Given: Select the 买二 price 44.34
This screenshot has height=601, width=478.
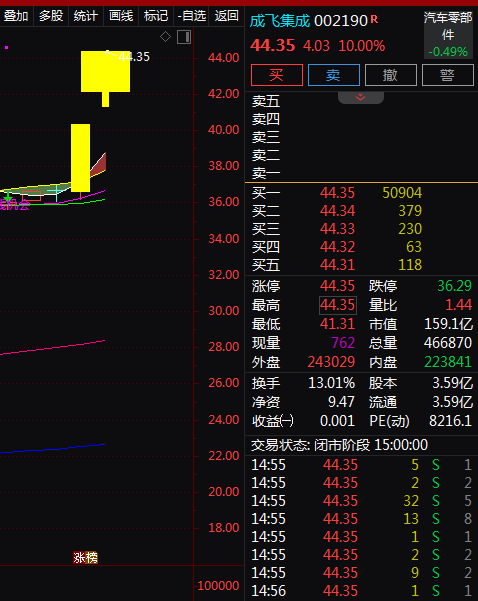Looking at the screenshot, I should (x=337, y=211).
